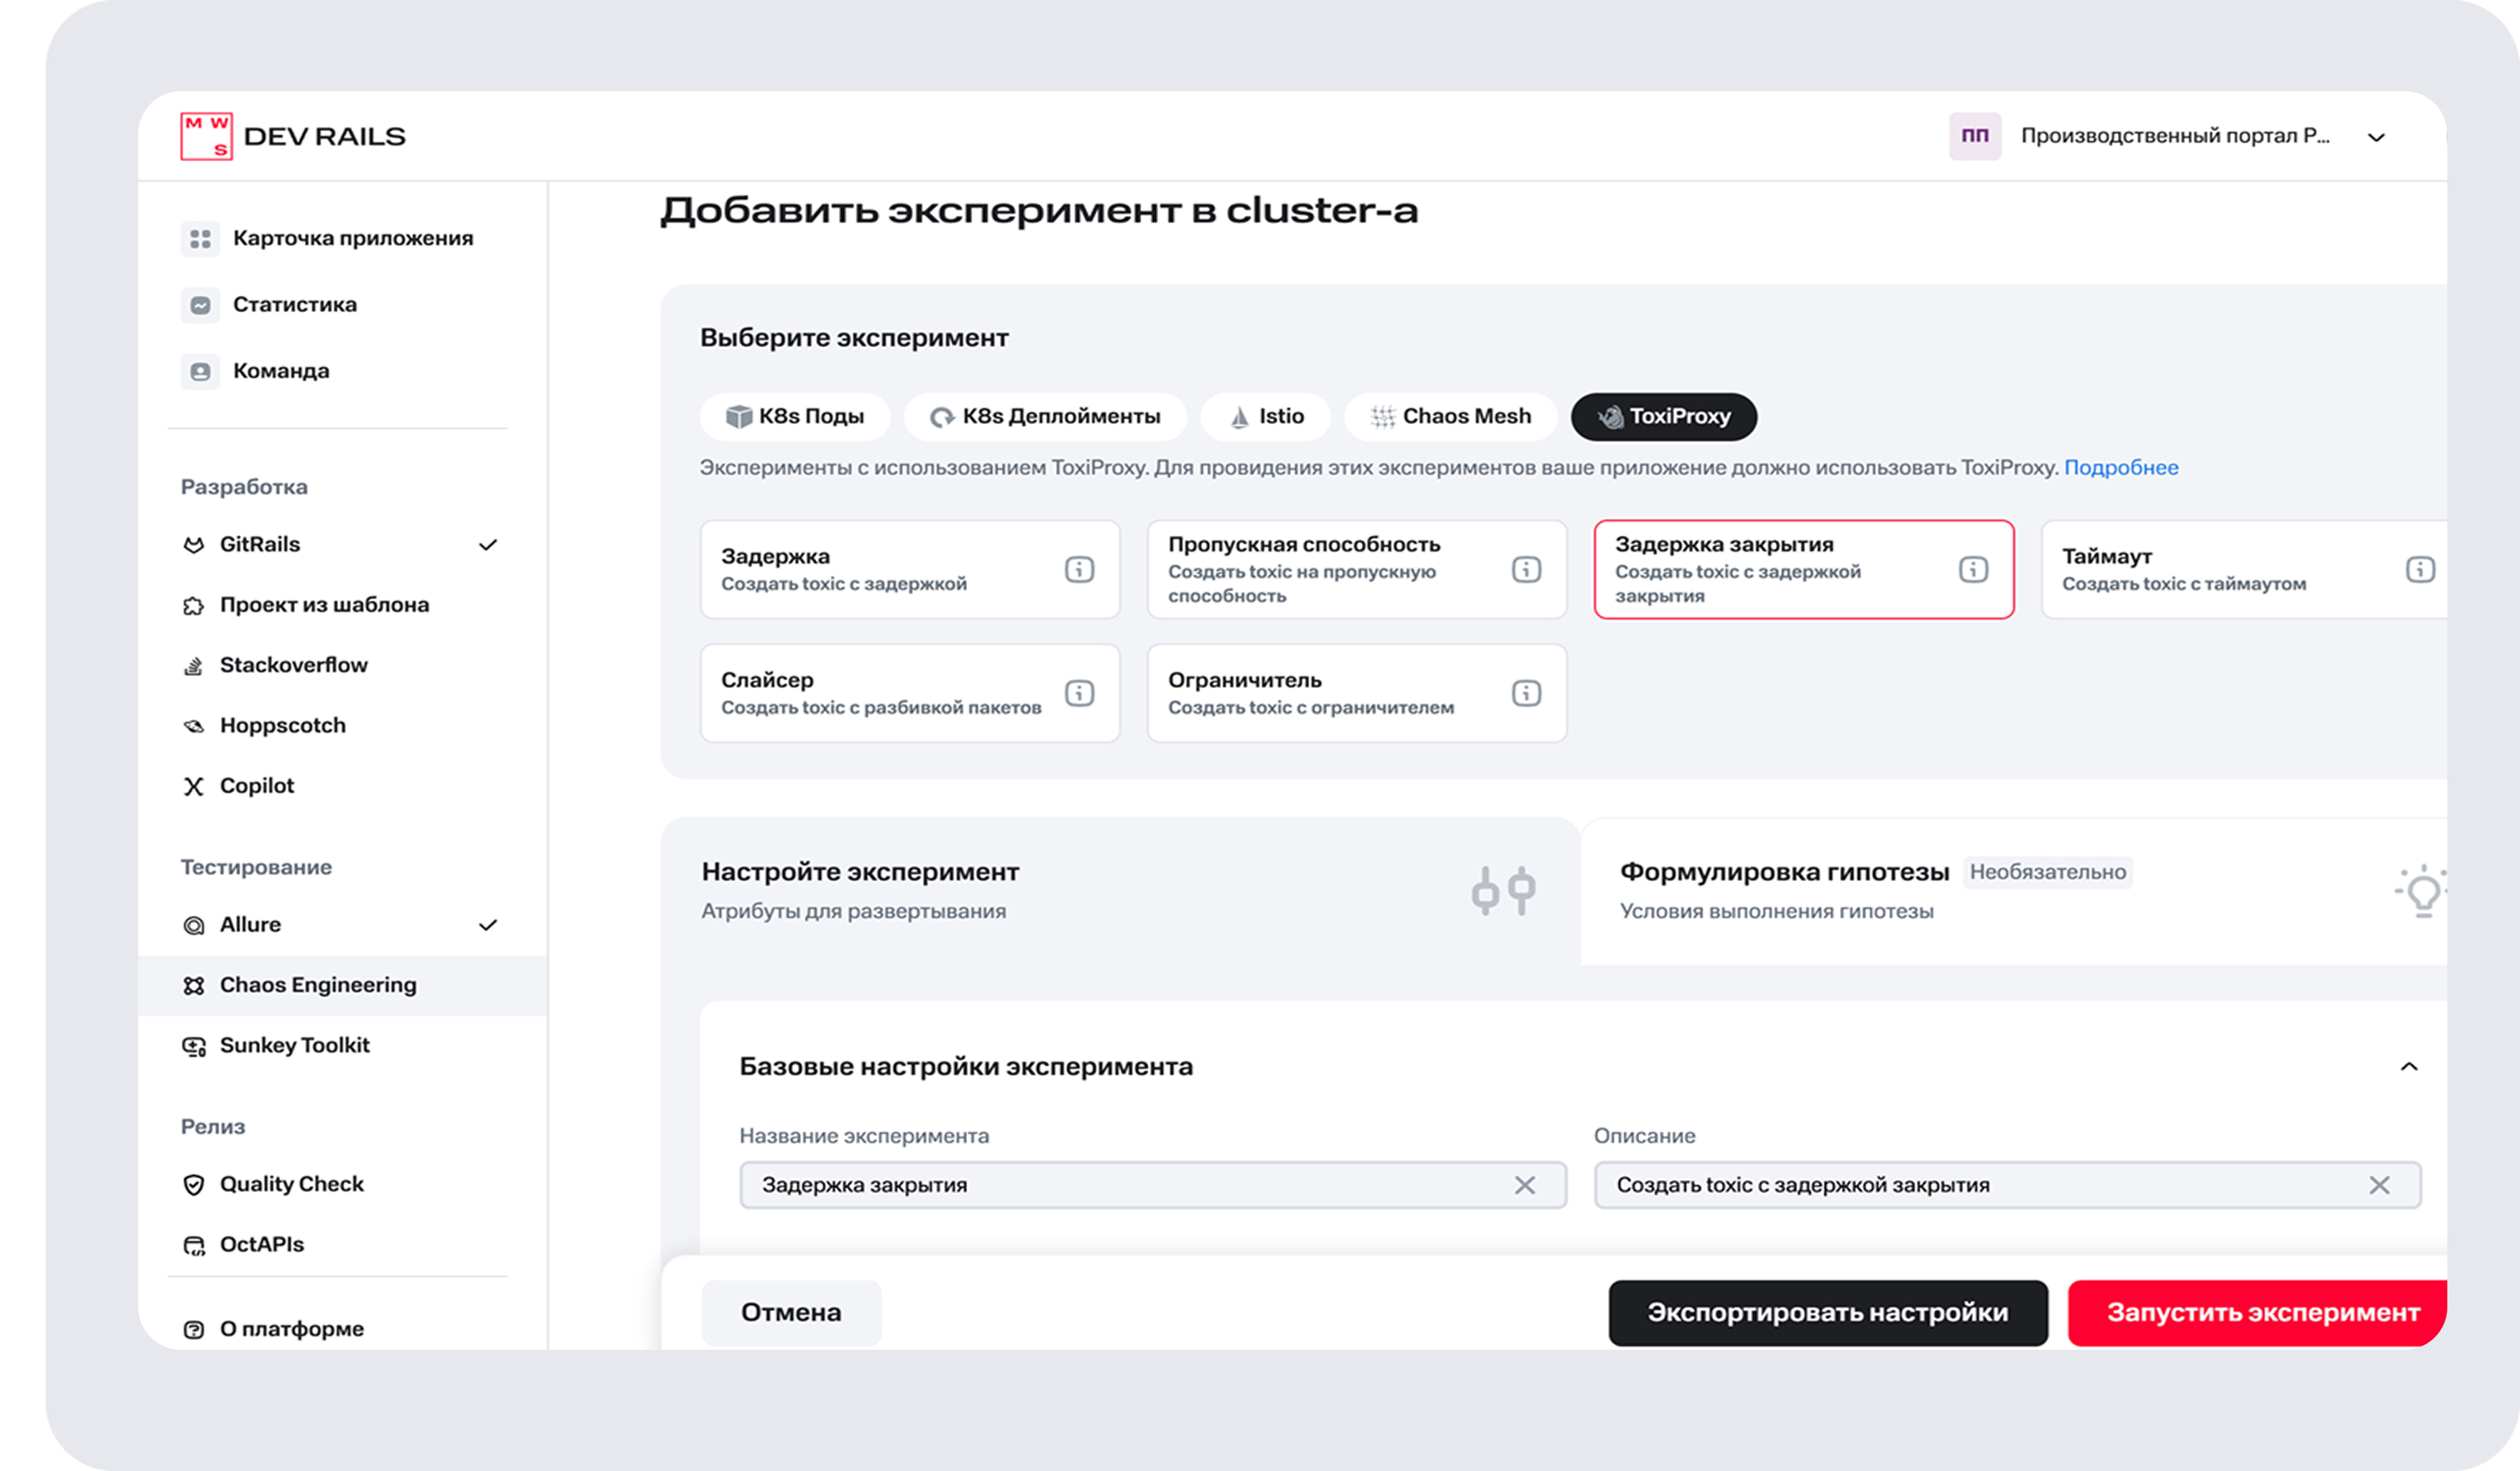
Task: Clear the Описание field
Action: coord(2379,1185)
